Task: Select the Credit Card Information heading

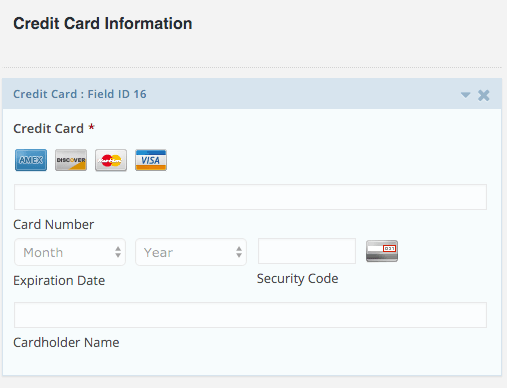Action: [103, 23]
